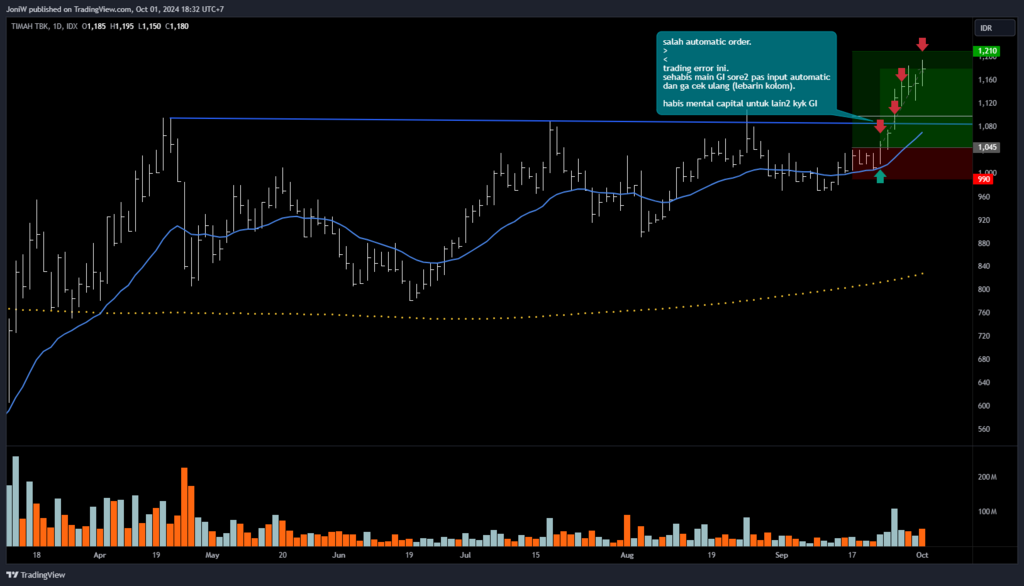Click the gray 1,045 entry price label

(986, 147)
